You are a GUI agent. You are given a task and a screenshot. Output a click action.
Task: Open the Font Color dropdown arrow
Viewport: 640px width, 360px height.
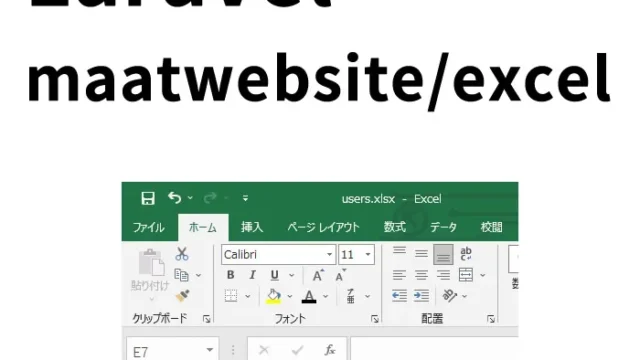[x=325, y=296]
